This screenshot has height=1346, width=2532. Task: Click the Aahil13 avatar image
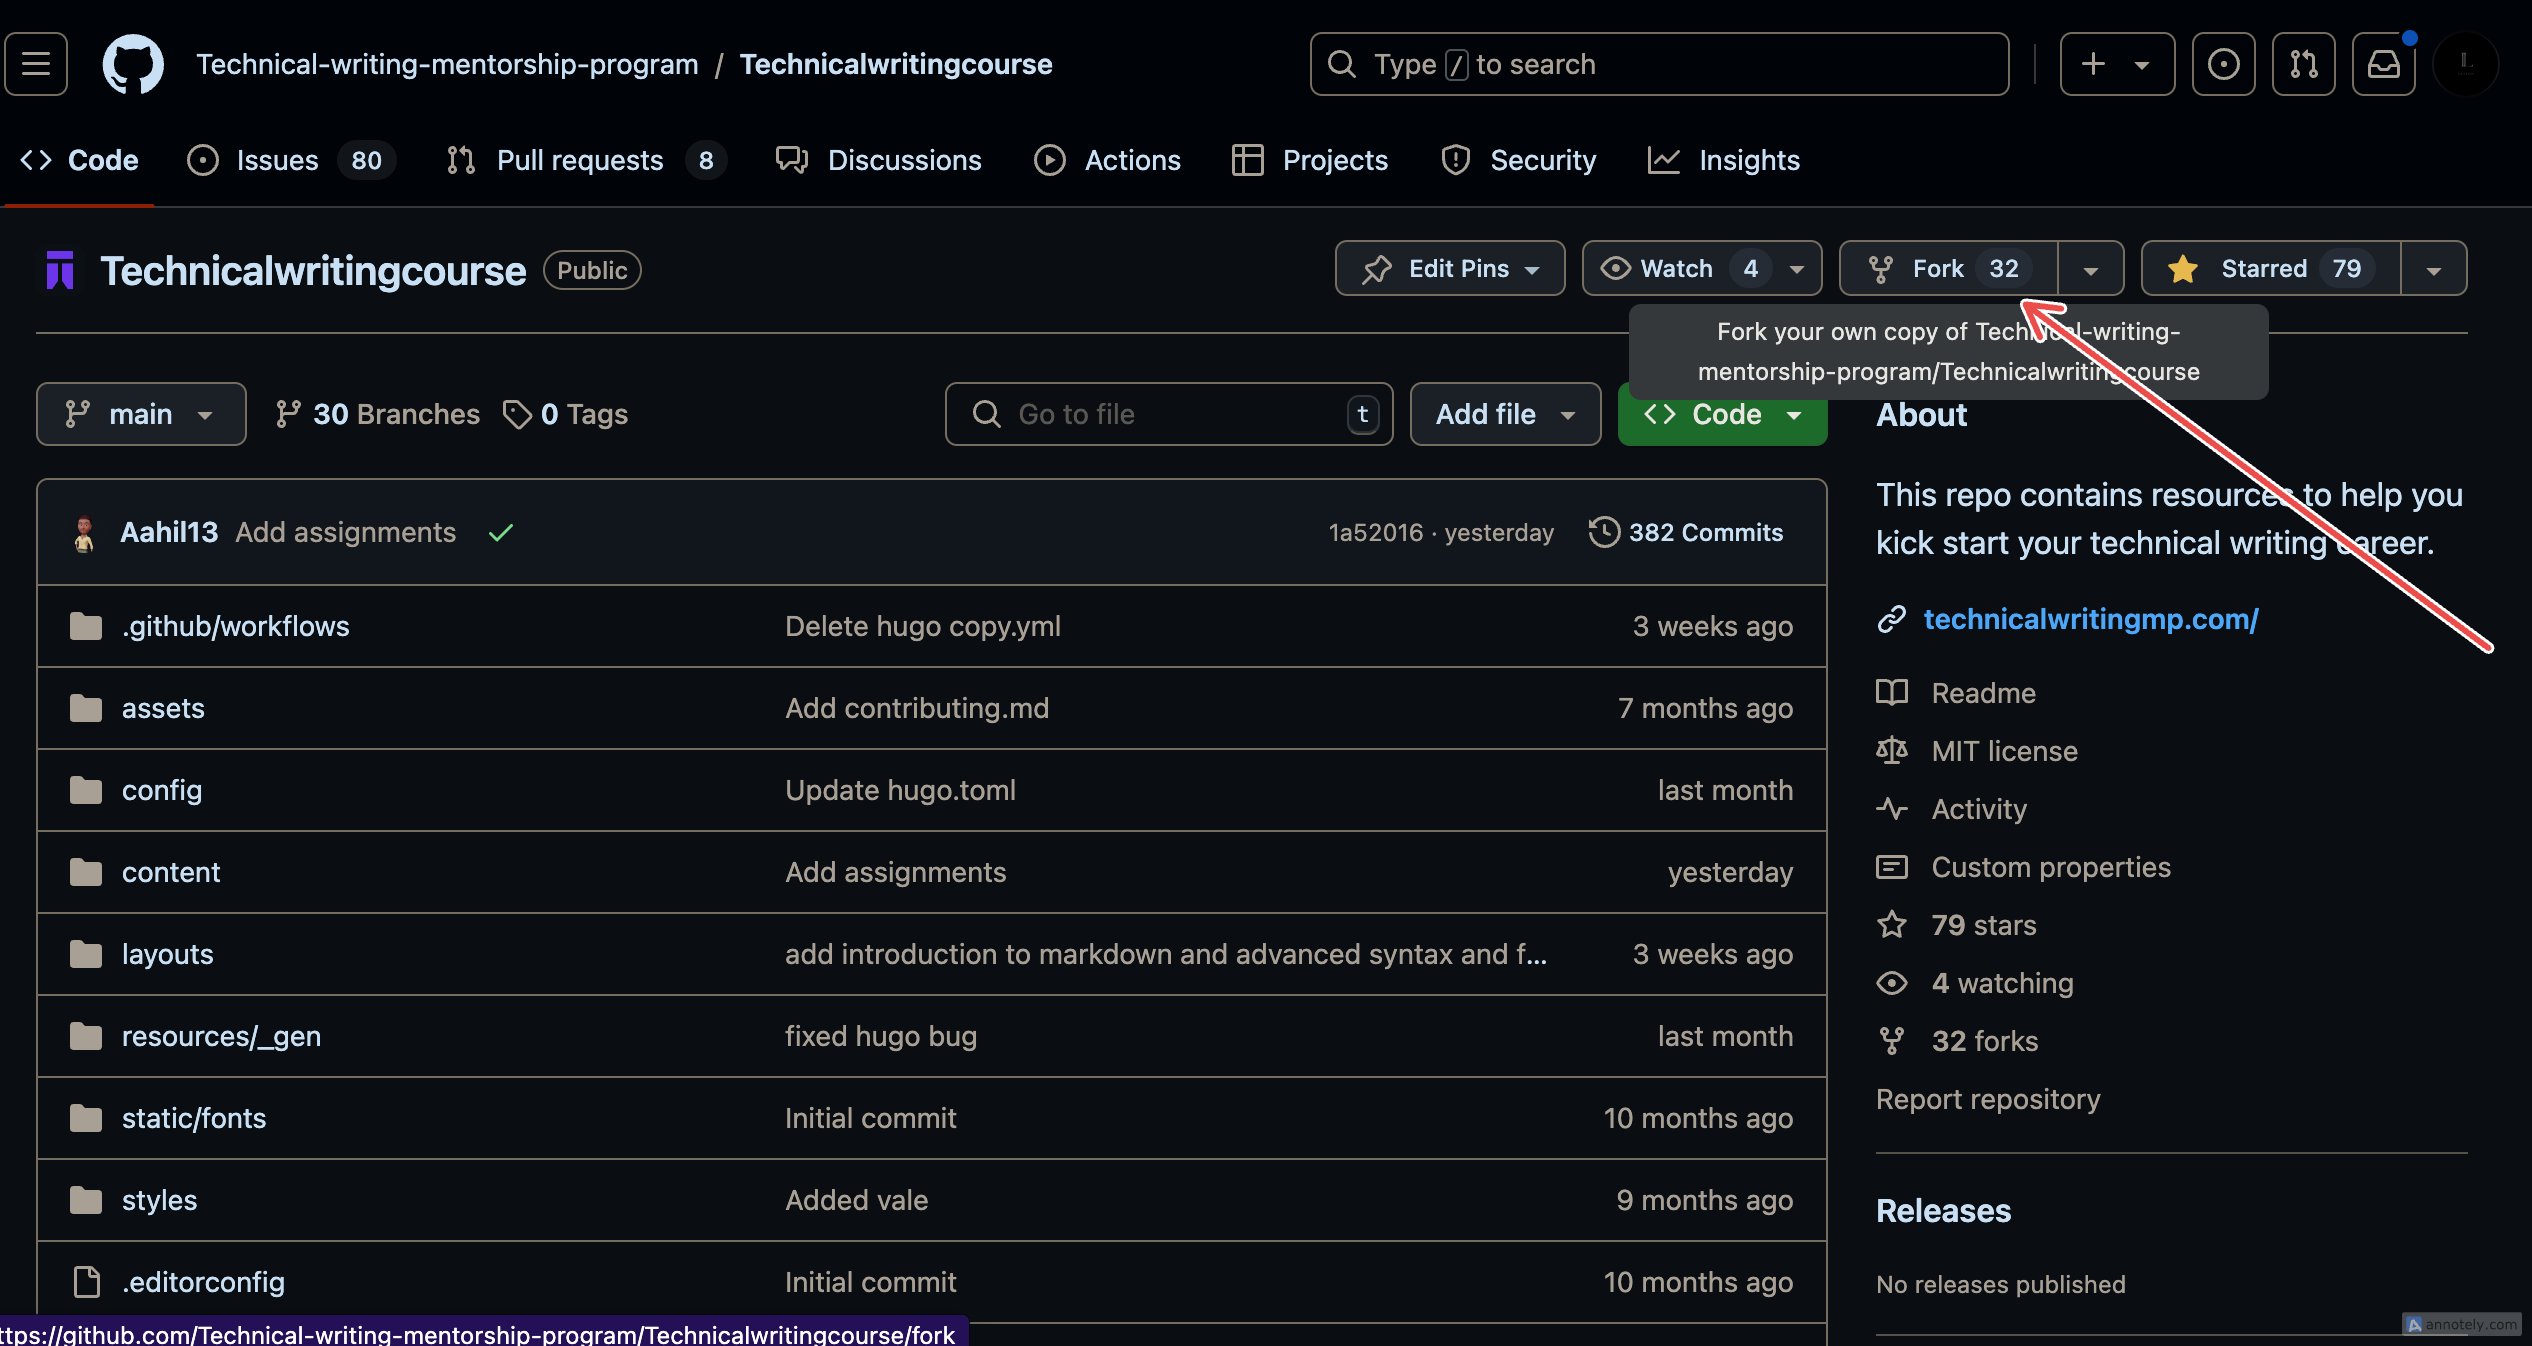[84, 532]
